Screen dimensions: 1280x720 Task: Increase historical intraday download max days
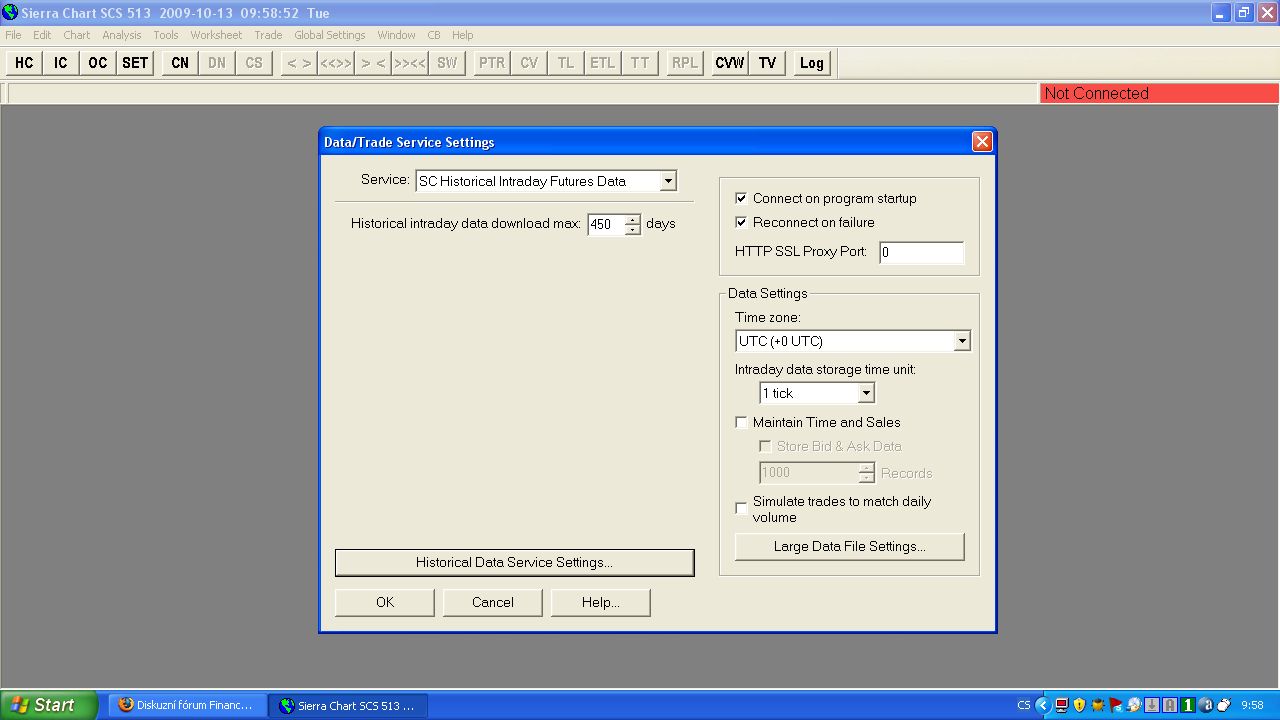(632, 219)
